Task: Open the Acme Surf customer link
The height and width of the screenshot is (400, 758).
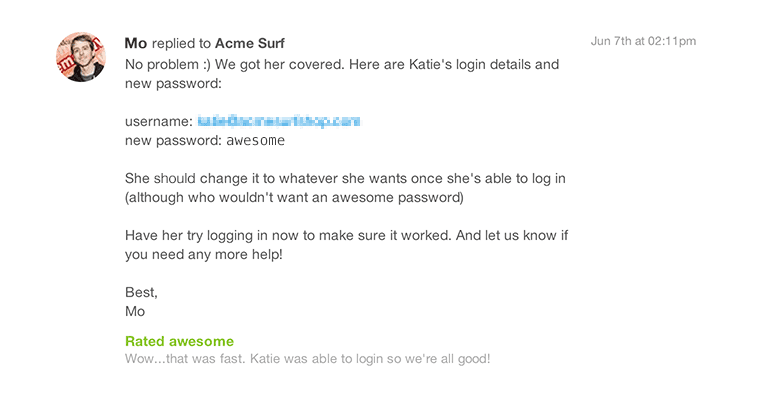Action: coord(249,43)
